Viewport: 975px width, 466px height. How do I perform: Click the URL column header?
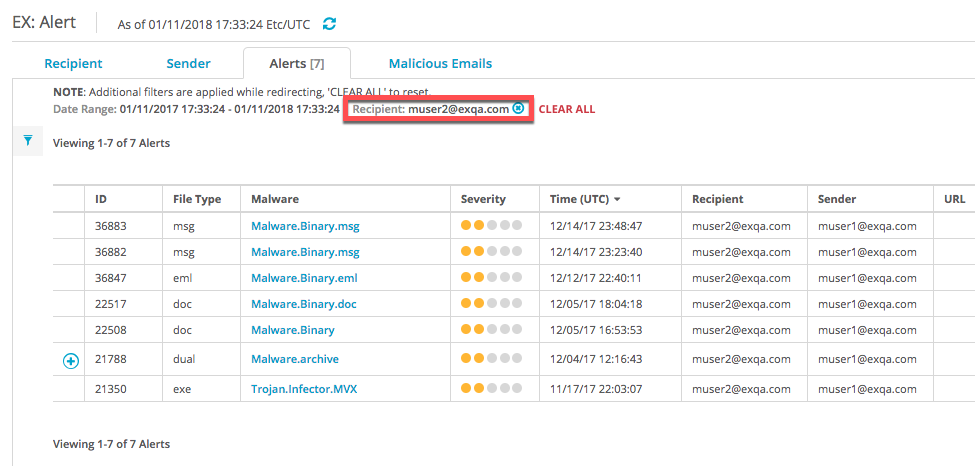pyautogui.click(x=954, y=200)
